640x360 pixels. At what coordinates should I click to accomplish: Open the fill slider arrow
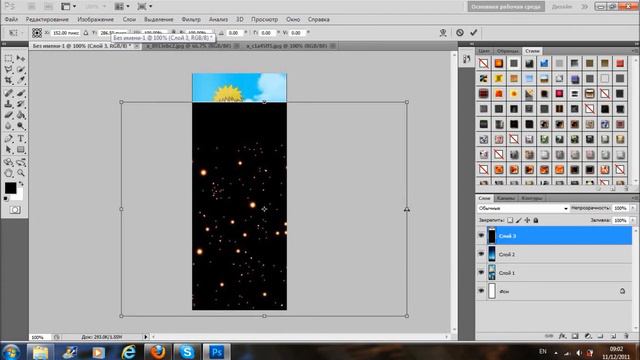(x=633, y=220)
